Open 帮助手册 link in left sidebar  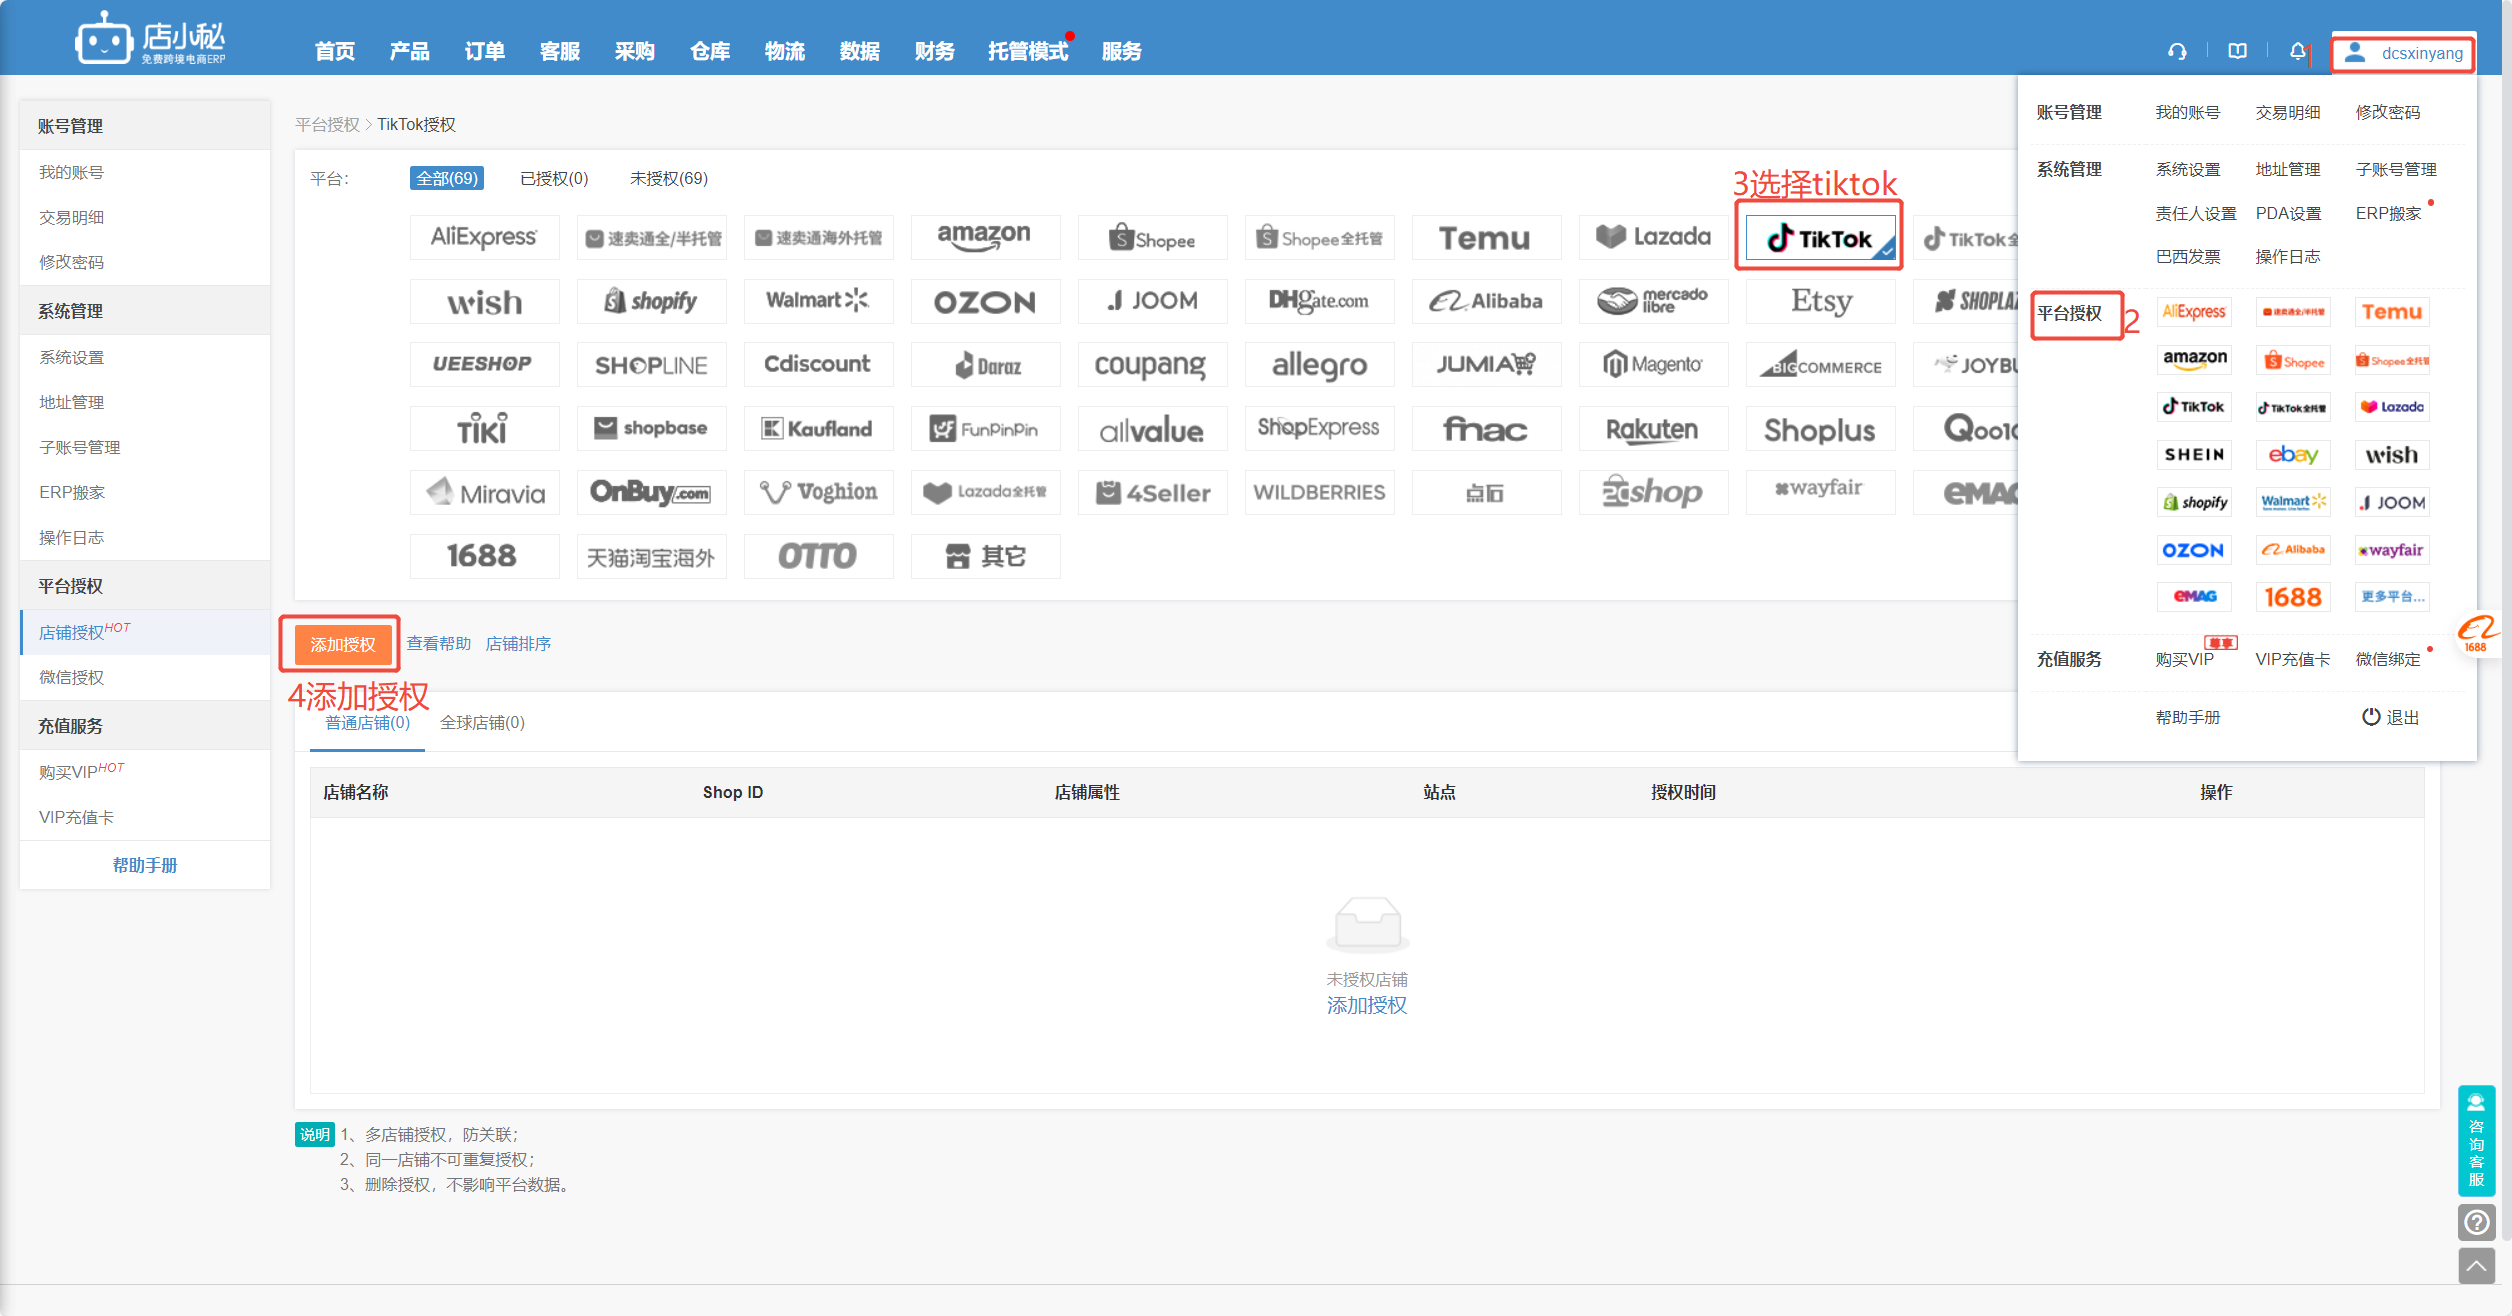coord(145,865)
